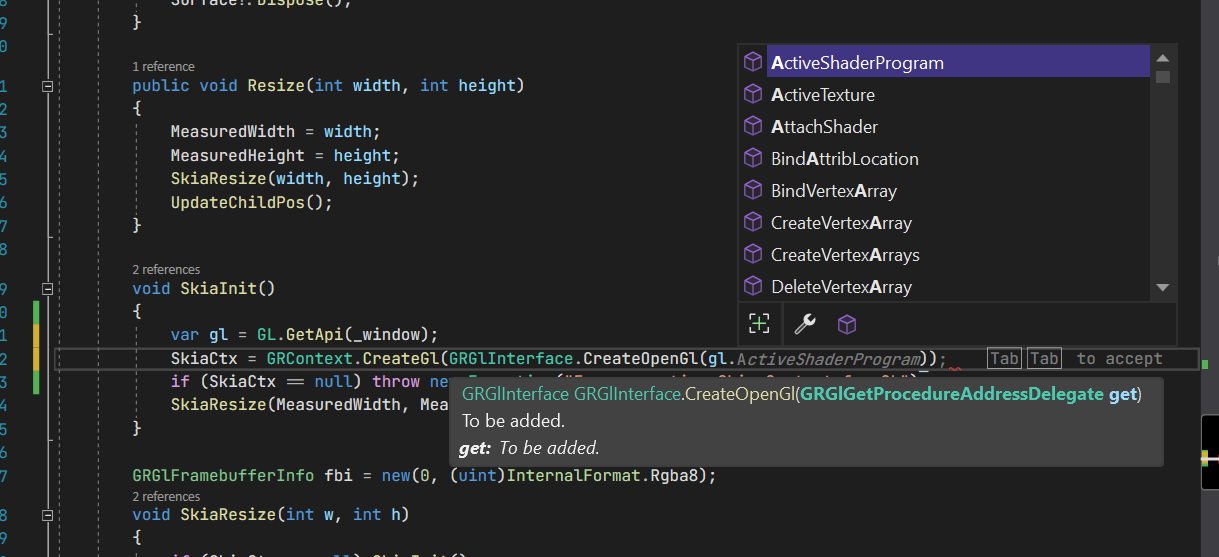
Task: Collapse the Resize method block
Action: [47, 86]
